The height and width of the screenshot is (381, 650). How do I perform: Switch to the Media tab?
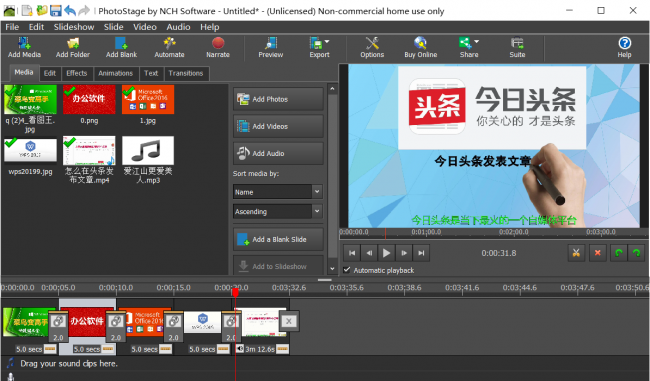(x=24, y=73)
